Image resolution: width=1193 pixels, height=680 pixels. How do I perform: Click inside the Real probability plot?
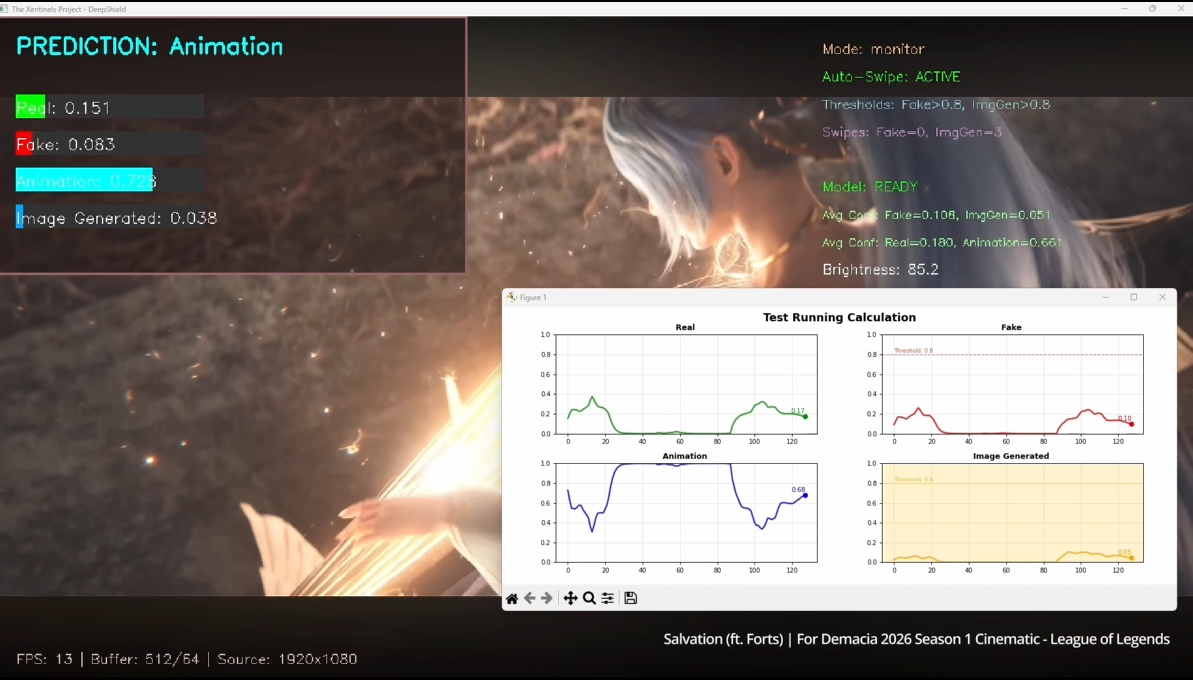pos(686,384)
